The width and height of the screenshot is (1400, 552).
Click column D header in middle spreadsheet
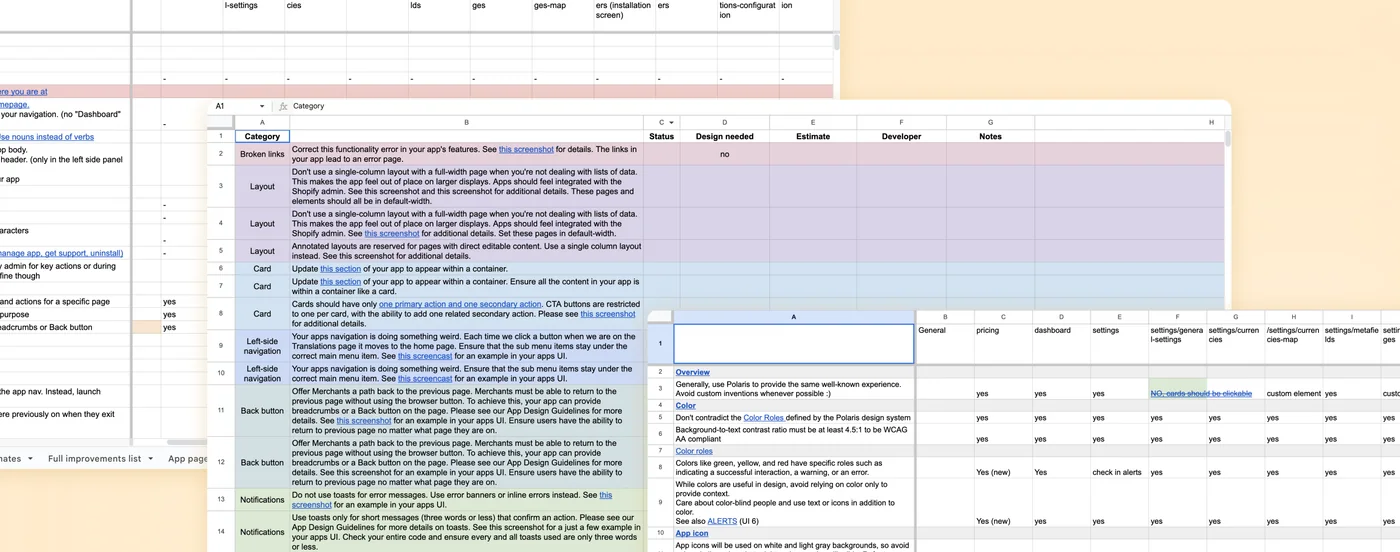click(724, 122)
